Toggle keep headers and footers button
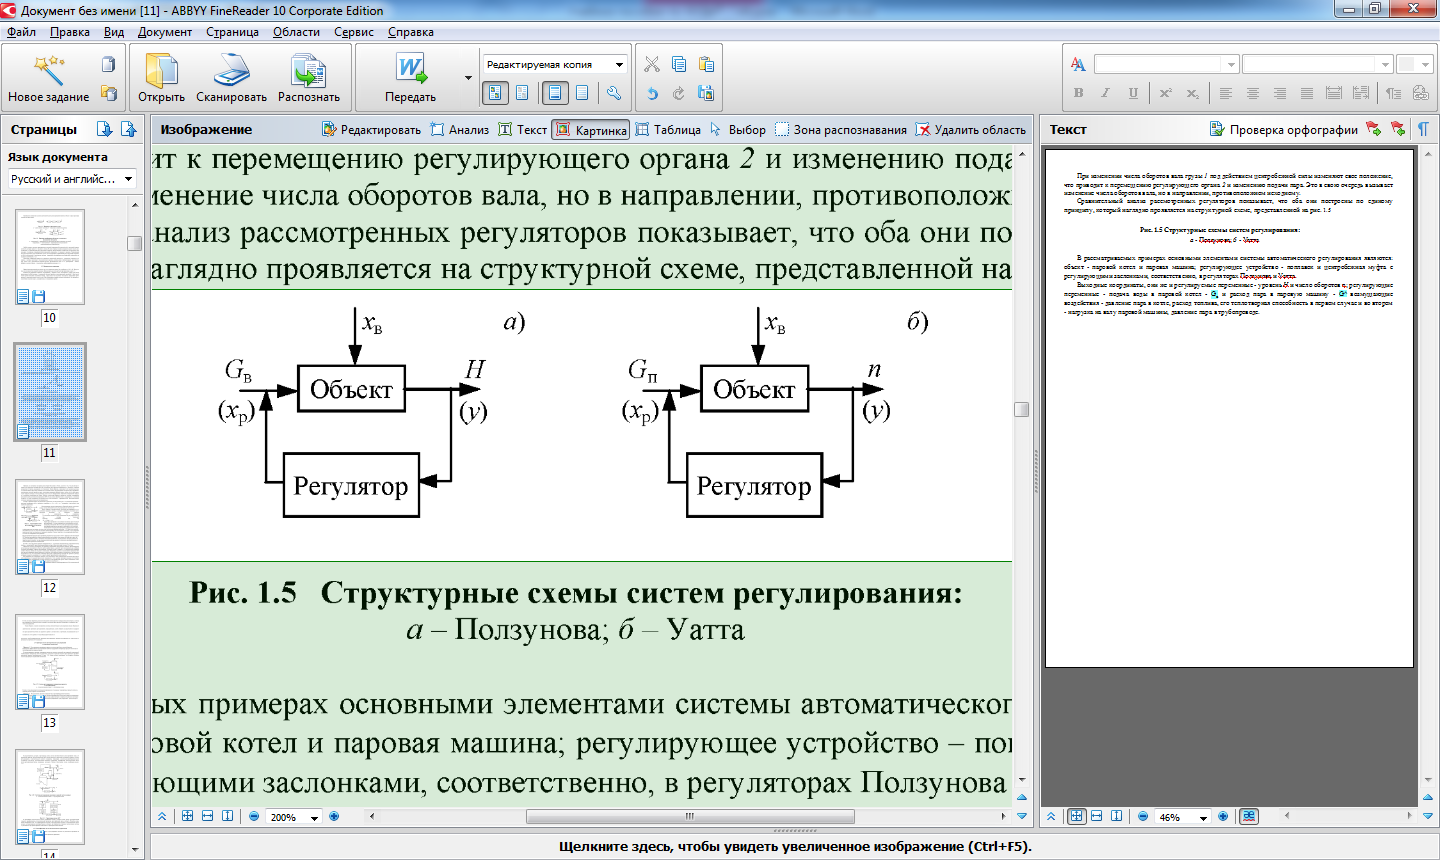The height and width of the screenshot is (860, 1440). click(555, 93)
